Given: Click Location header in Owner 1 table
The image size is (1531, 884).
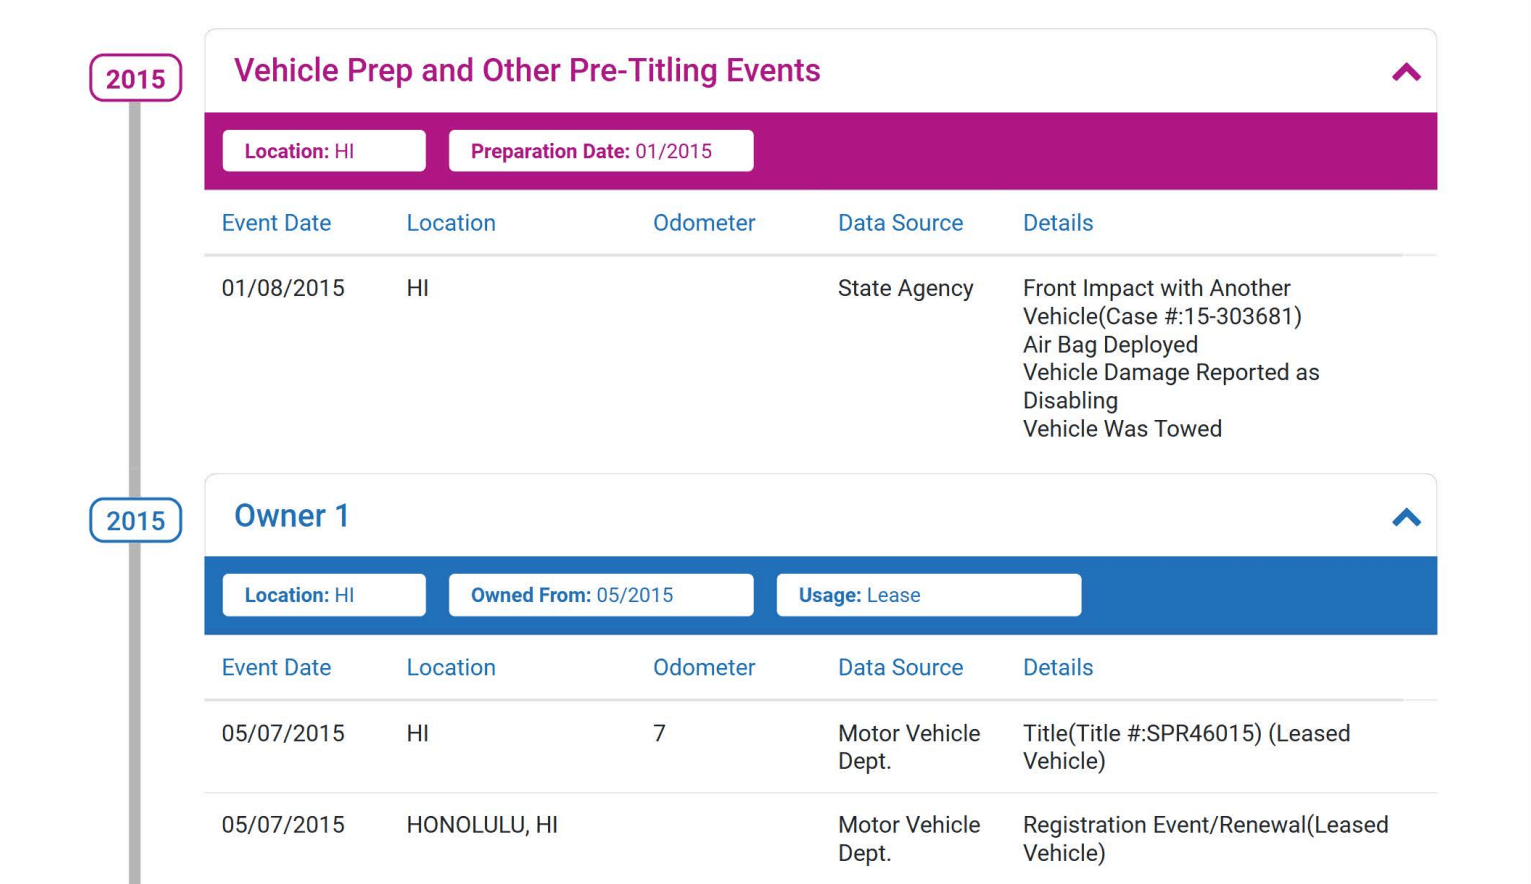Looking at the screenshot, I should click(450, 667).
